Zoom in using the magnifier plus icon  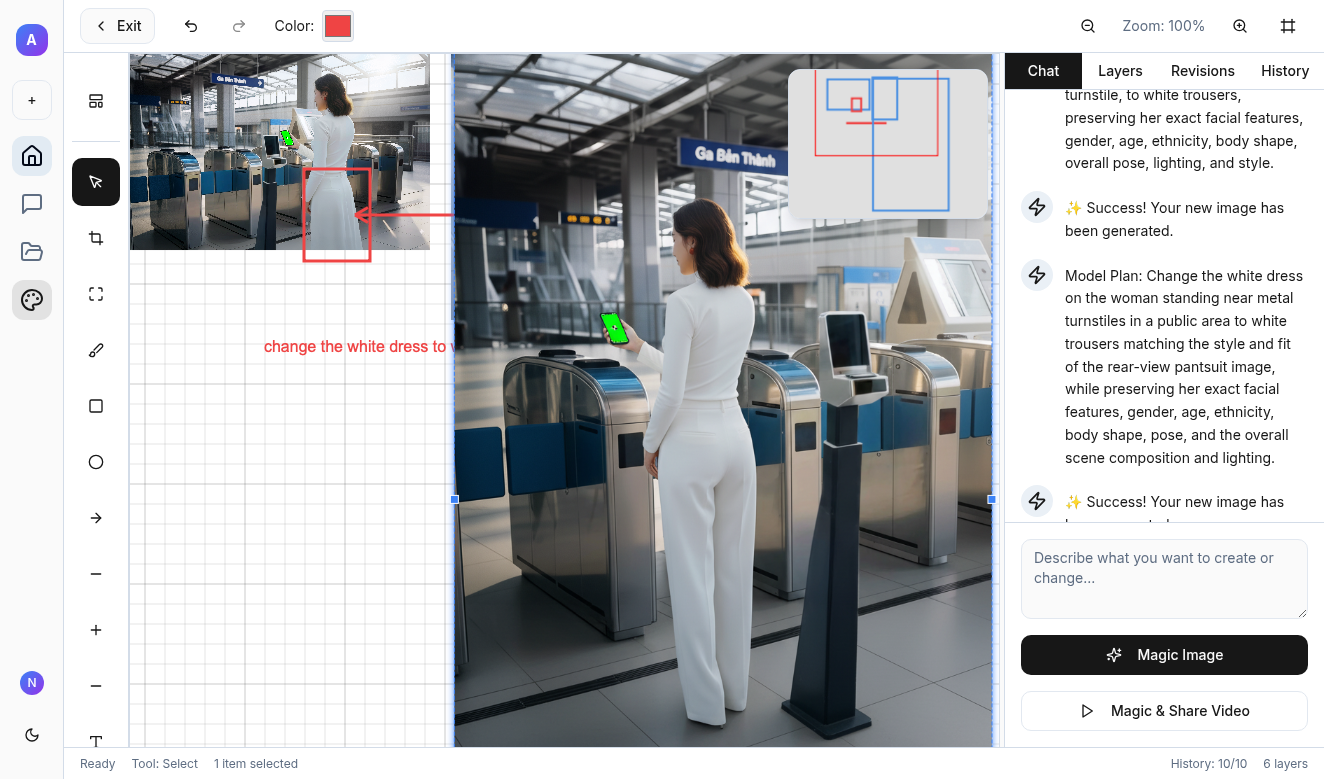1240,26
